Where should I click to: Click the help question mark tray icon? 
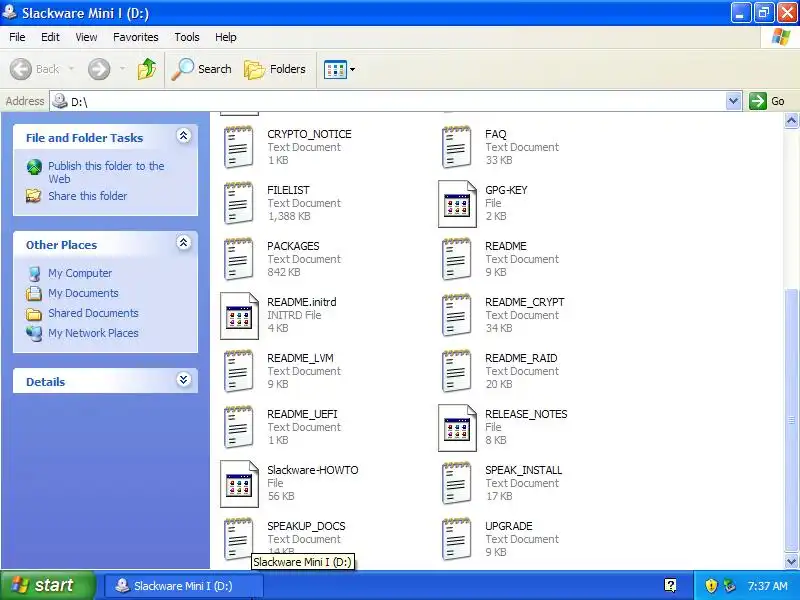coord(670,586)
